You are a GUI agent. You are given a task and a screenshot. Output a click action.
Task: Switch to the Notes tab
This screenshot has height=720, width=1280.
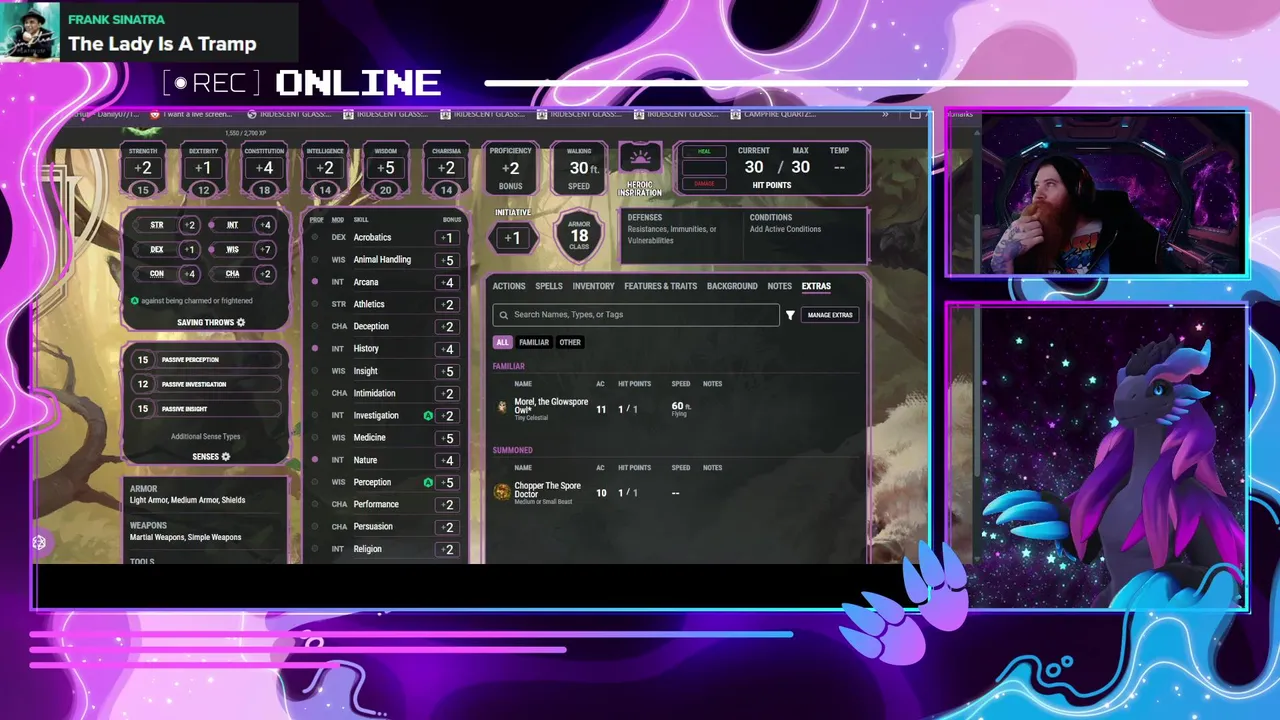point(780,286)
